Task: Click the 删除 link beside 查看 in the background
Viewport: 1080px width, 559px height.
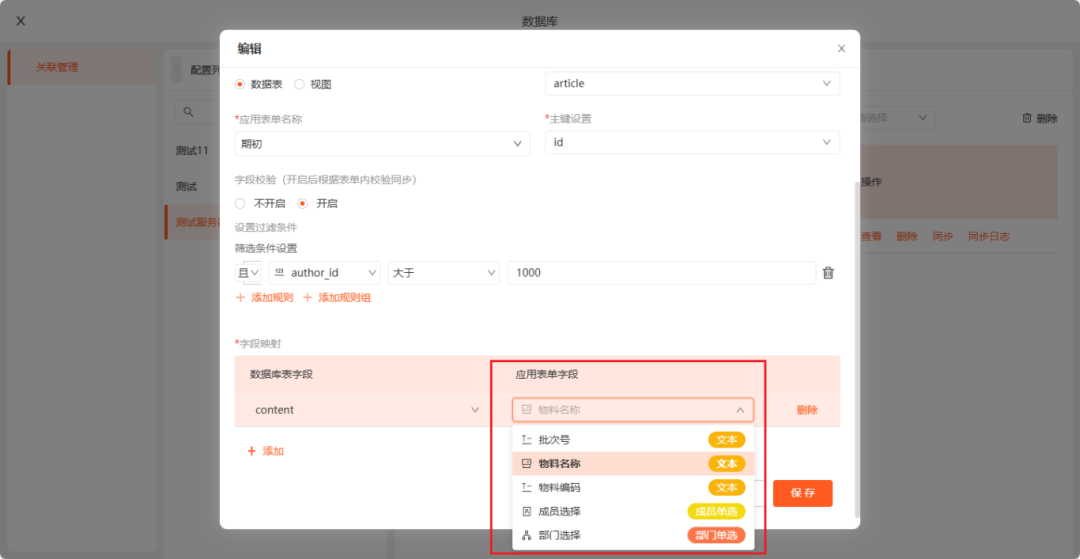Action: click(x=906, y=236)
